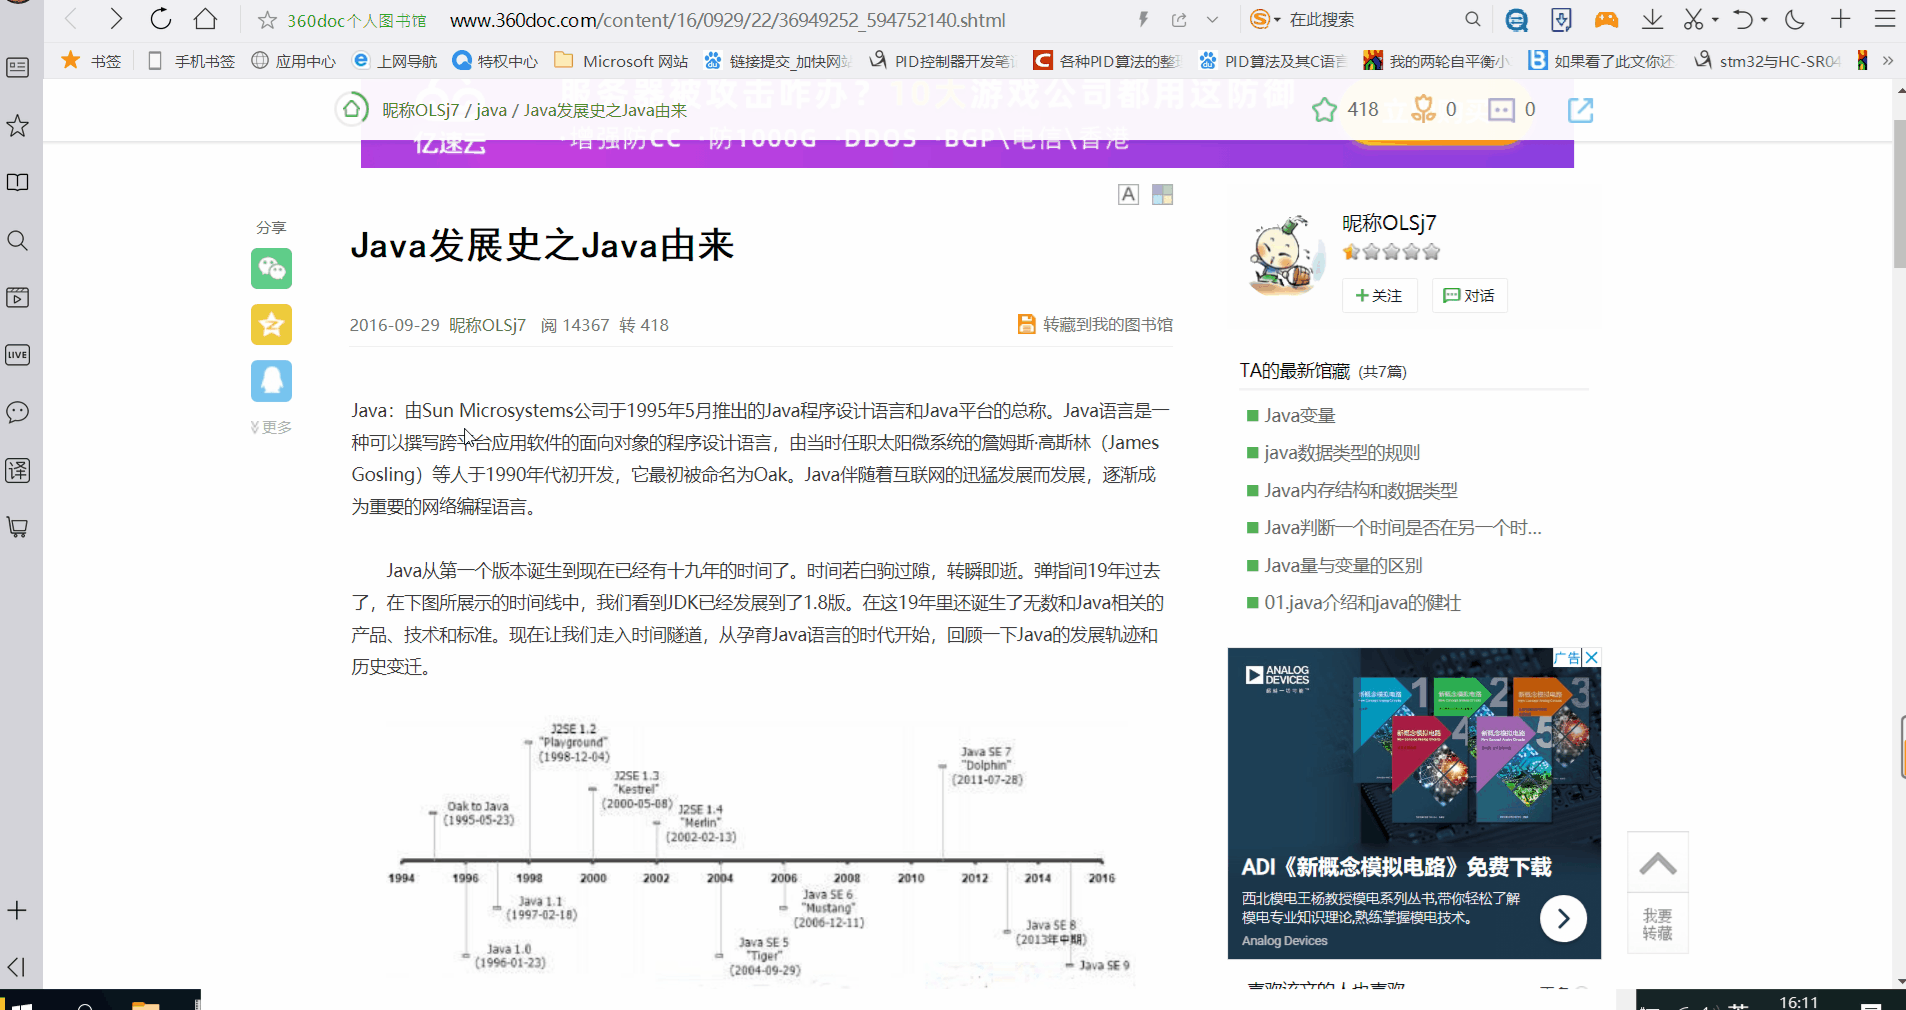The width and height of the screenshot is (1906, 1010).
Task: Click the blue share arrow in the page header
Action: tap(1580, 109)
